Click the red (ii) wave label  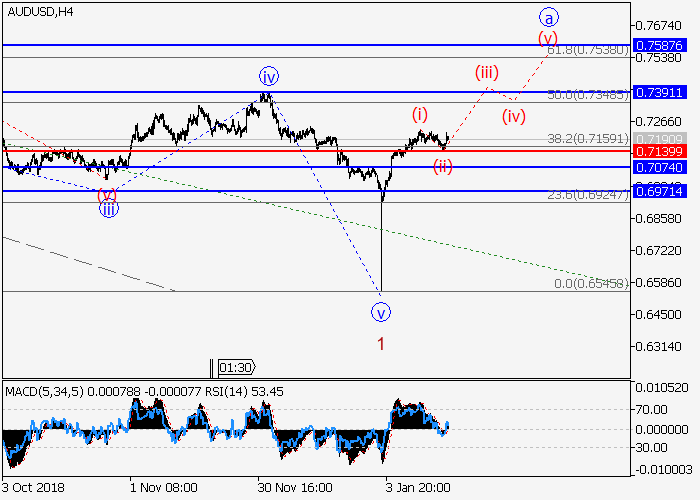point(443,166)
